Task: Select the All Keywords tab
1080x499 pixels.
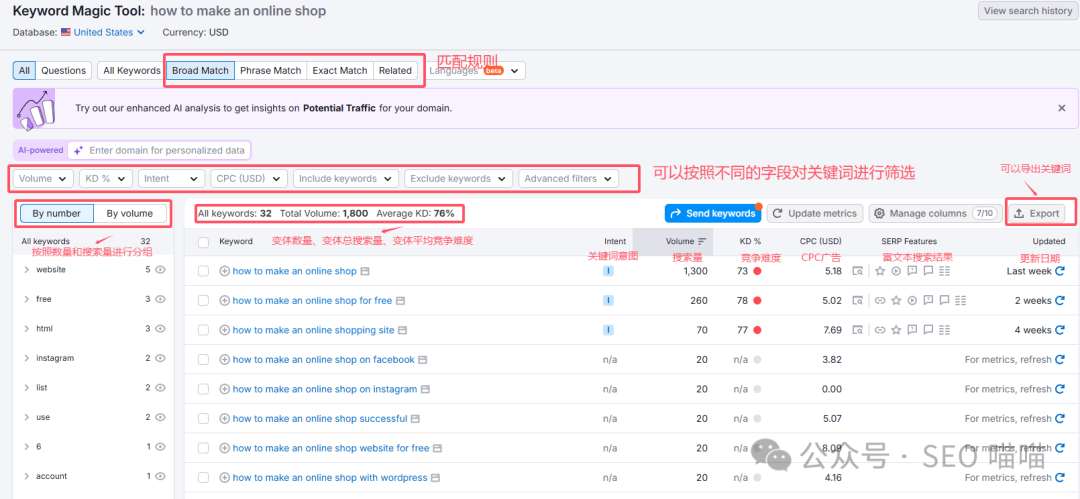Action: 132,70
